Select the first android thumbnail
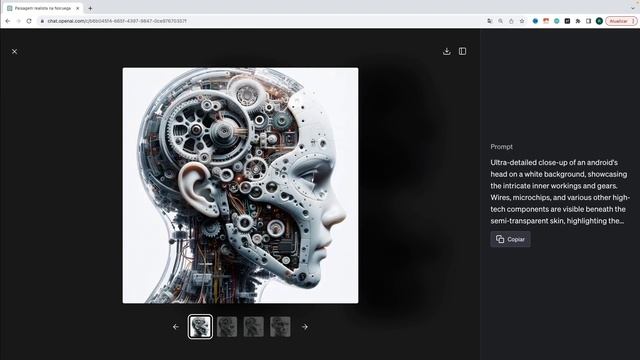This screenshot has width=640, height=360. tap(200, 327)
